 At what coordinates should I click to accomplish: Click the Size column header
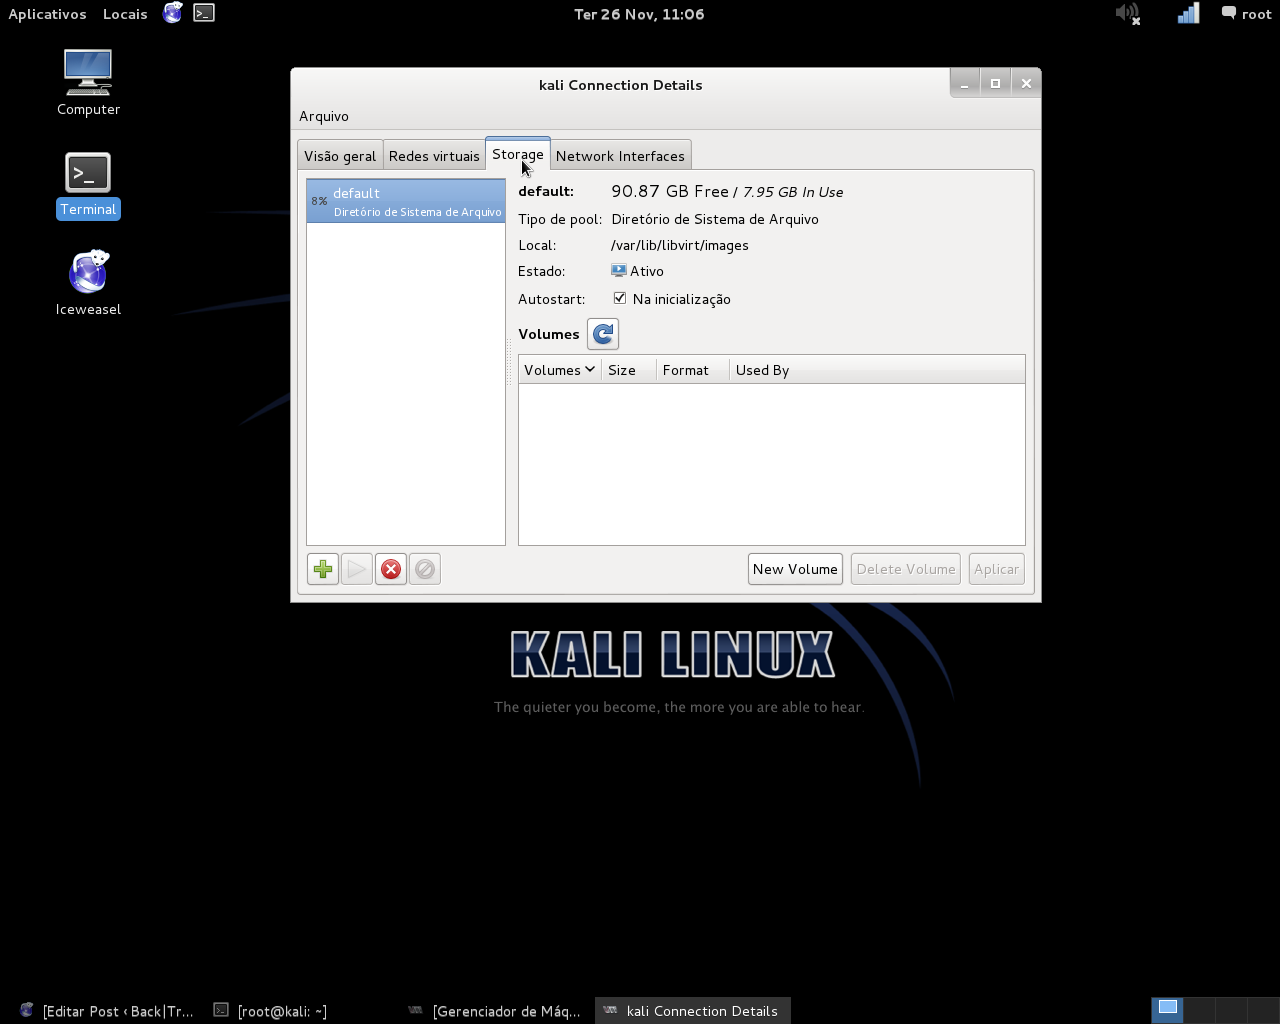tap(629, 370)
